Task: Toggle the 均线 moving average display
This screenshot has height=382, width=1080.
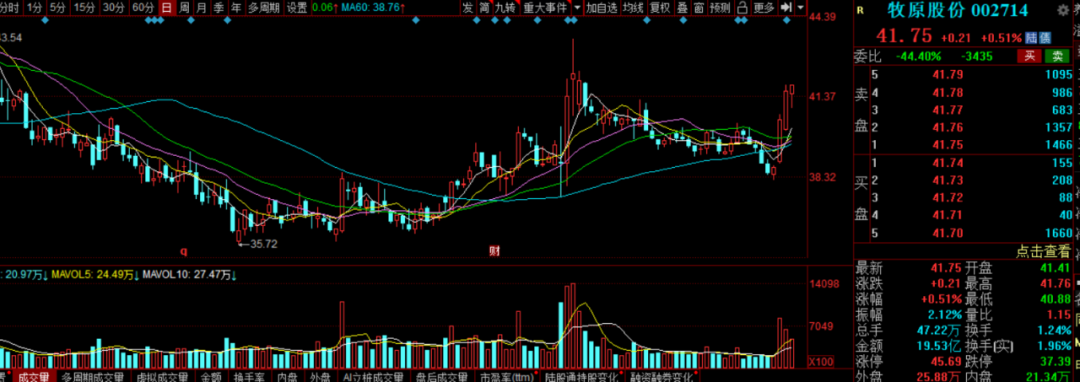Action: click(x=633, y=8)
